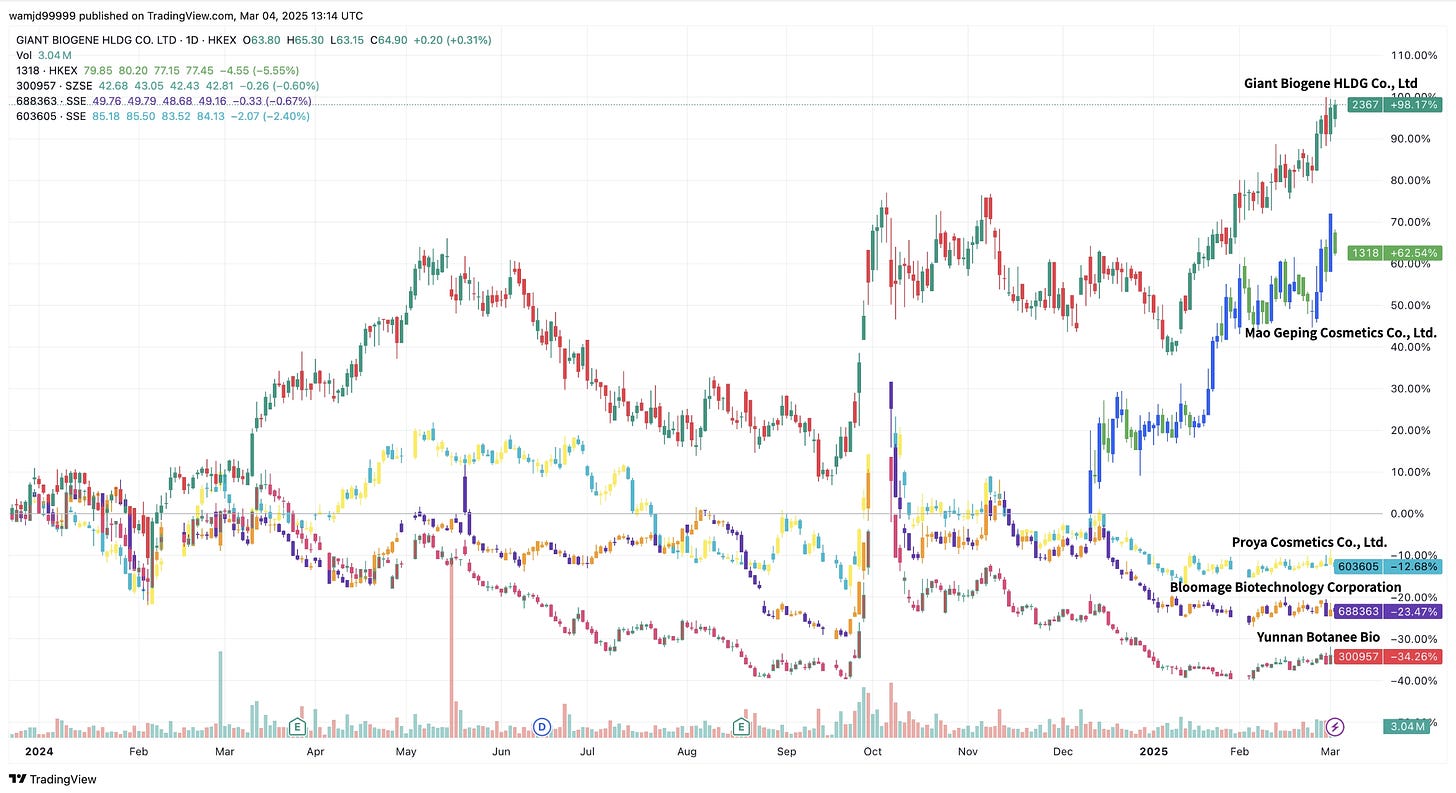Click the Aug time axis label
1456x793 pixels.
point(686,750)
